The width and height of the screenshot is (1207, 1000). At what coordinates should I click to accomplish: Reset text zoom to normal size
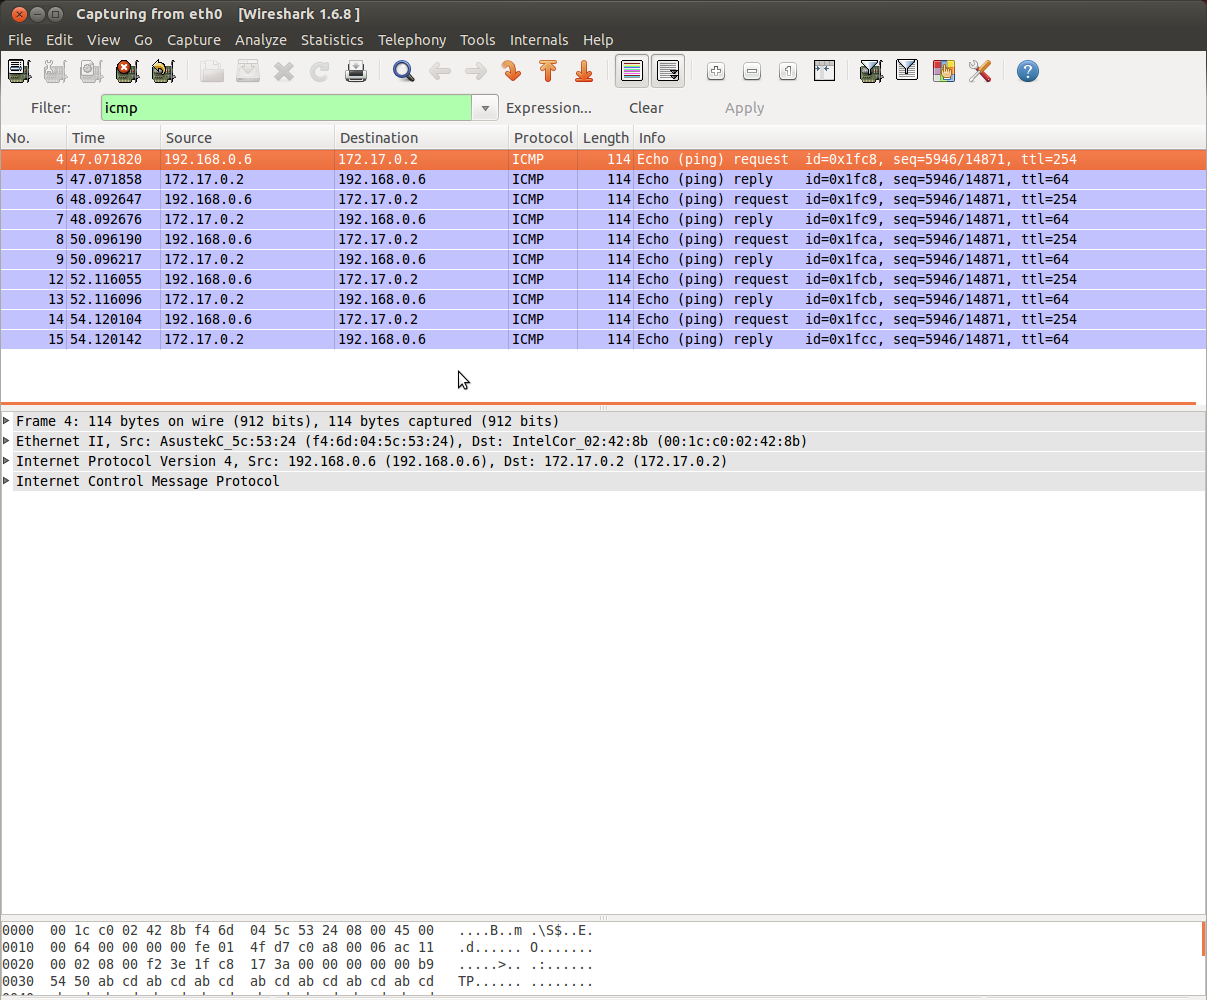tap(788, 71)
